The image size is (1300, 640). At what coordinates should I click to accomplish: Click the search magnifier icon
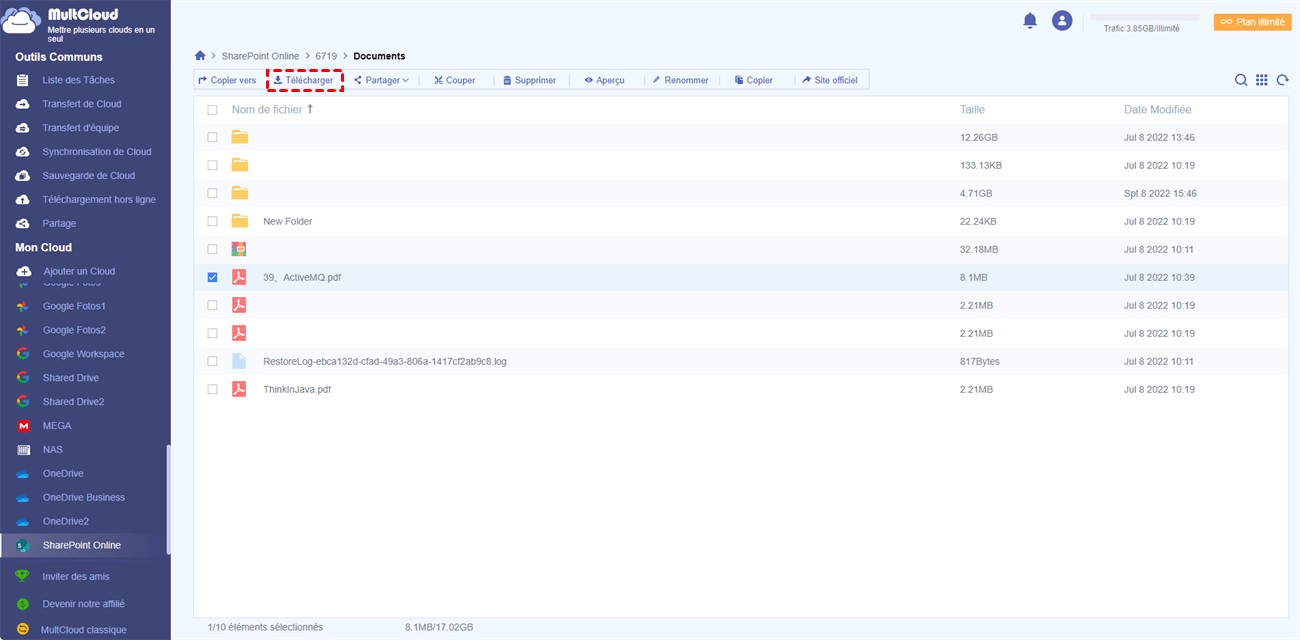pos(1241,80)
